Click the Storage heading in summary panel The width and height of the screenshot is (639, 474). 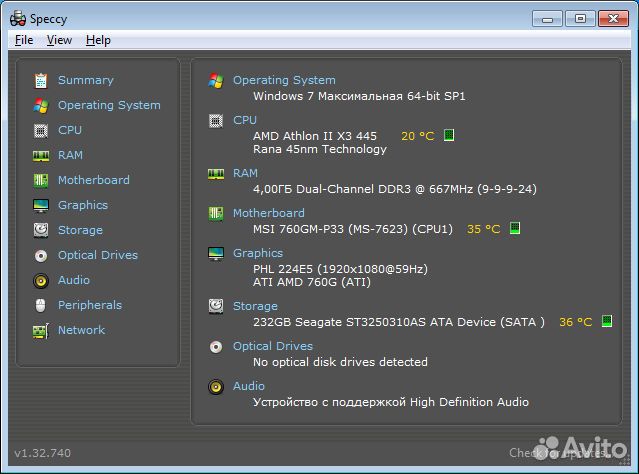(x=255, y=306)
